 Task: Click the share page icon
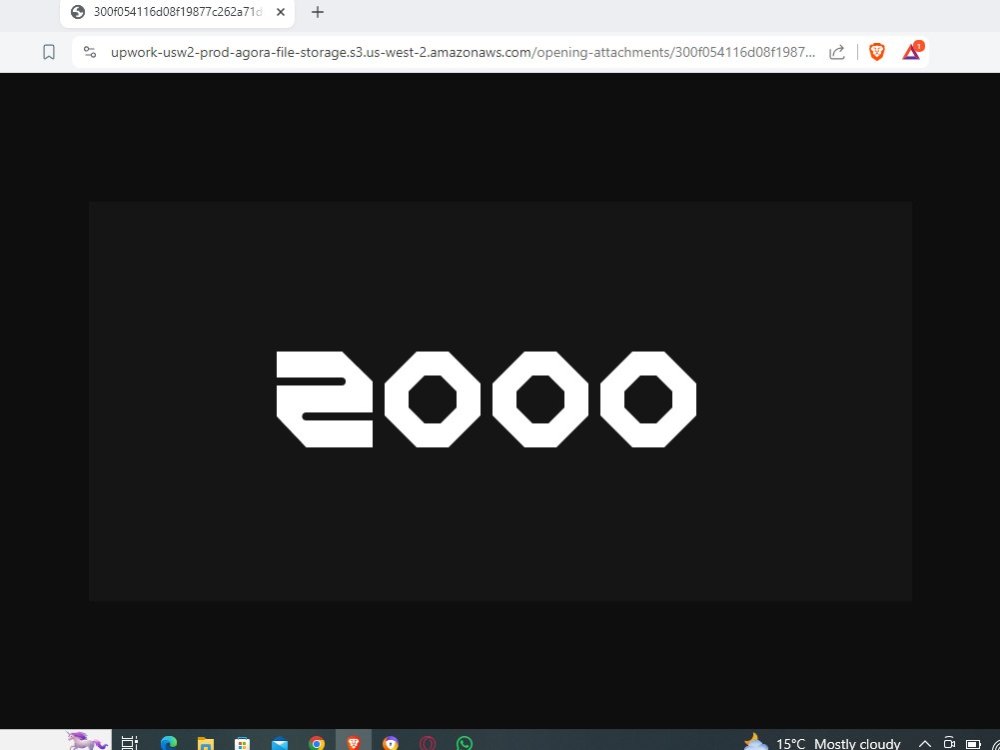pyautogui.click(x=837, y=52)
